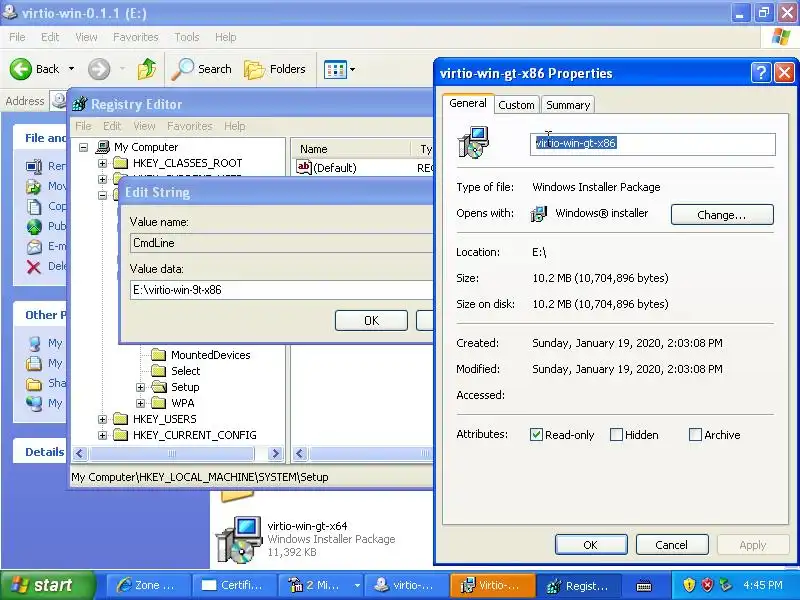Screen dimensions: 800x600
Task: Open Favorites menu in Explorer window
Action: point(136,37)
